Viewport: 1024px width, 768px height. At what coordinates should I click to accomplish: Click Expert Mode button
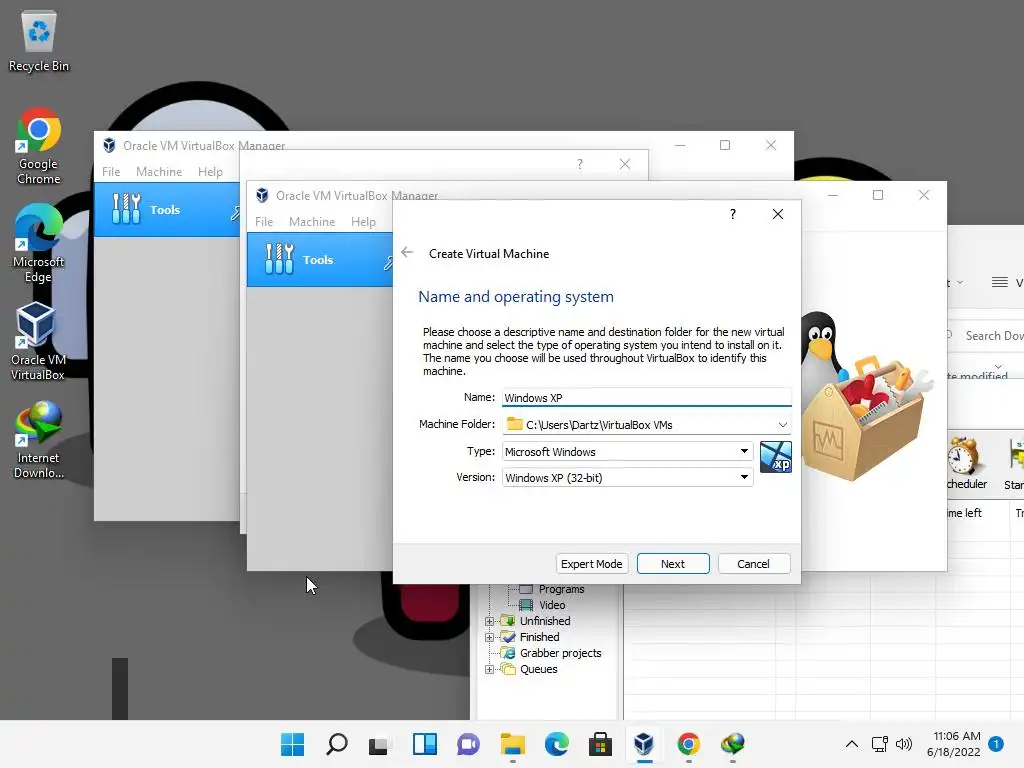592,564
